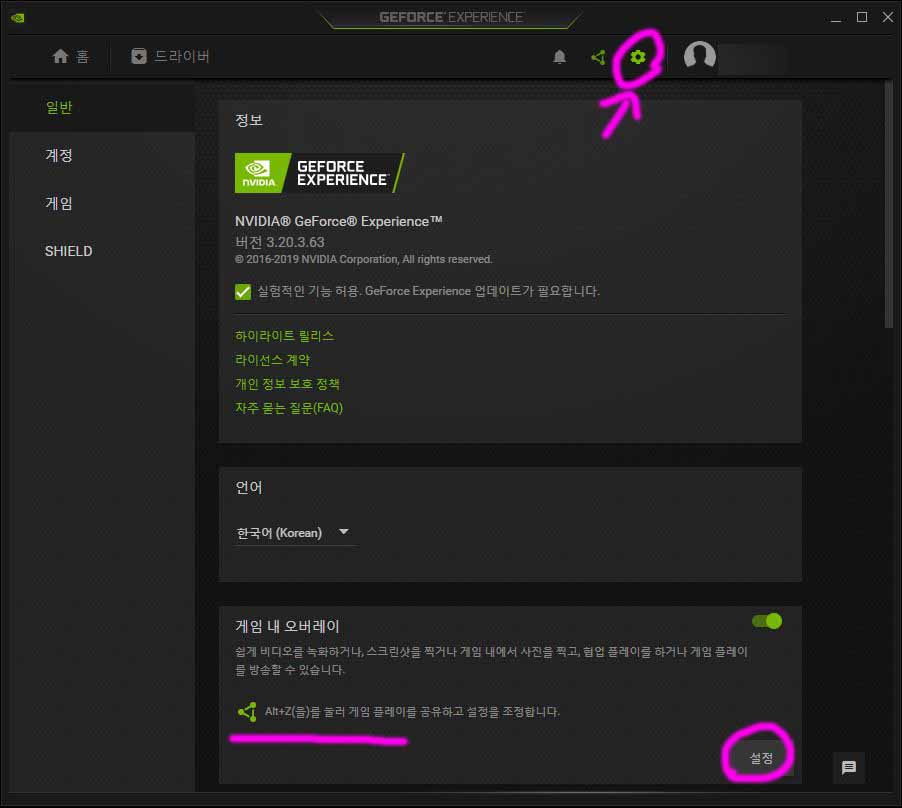Click the 게임 내 오버레이 heading

287,626
